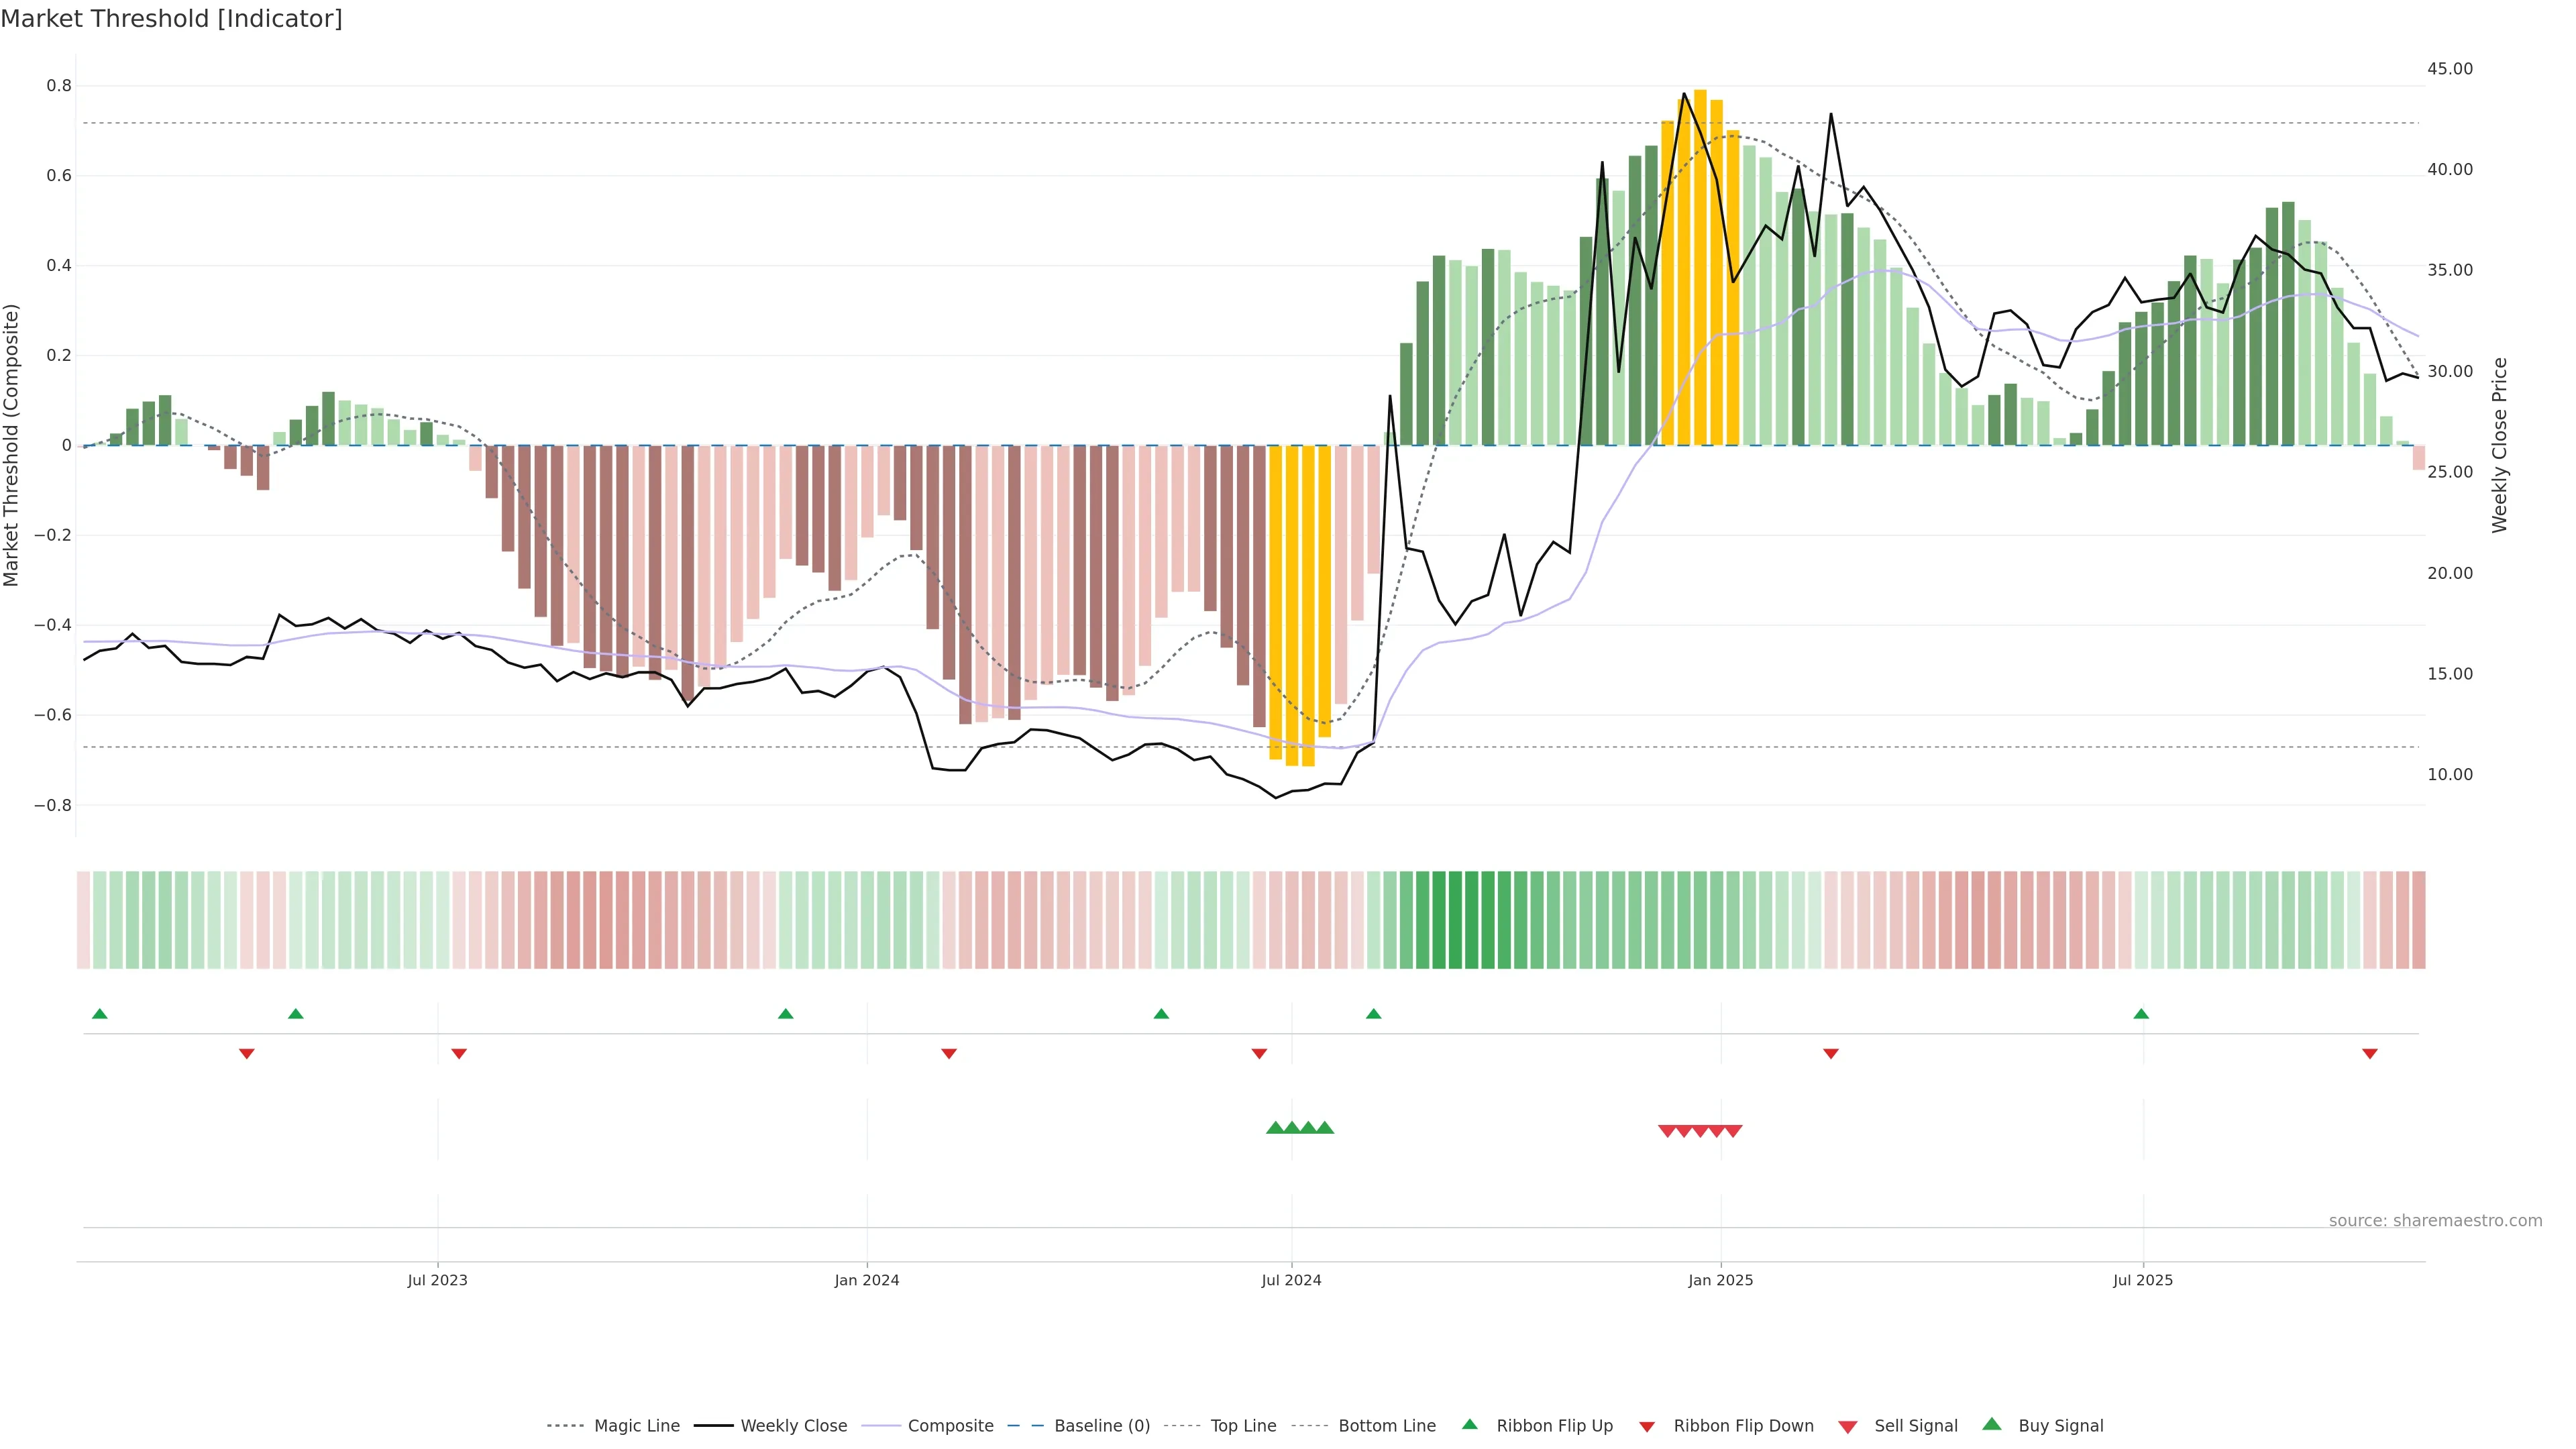Viewport: 2576px width, 1449px height.
Task: Click the rightmost ribbon flip down marker
Action: (x=2369, y=1053)
